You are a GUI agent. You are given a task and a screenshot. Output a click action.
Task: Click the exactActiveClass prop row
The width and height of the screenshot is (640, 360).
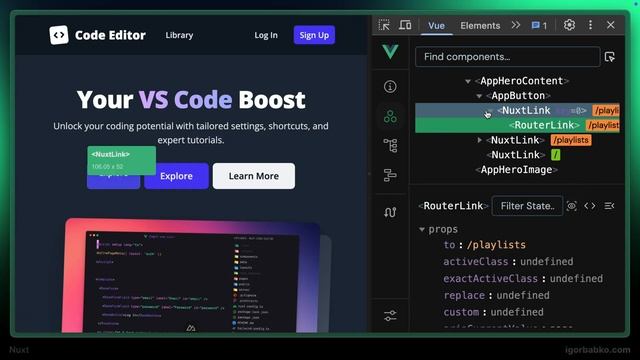(x=523, y=278)
